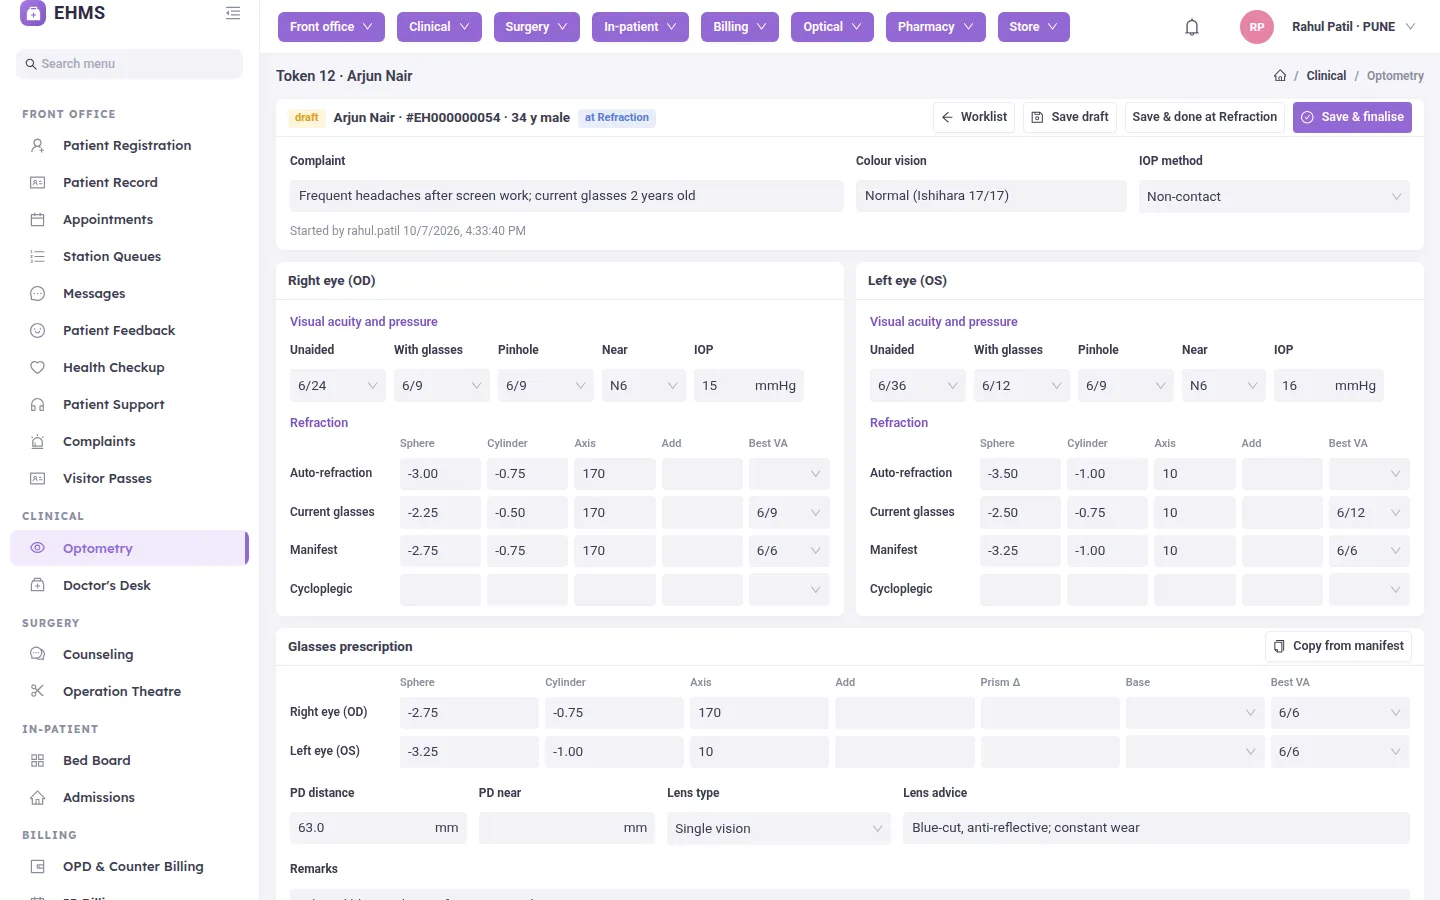Click the Patient Registration person icon

tap(38, 145)
